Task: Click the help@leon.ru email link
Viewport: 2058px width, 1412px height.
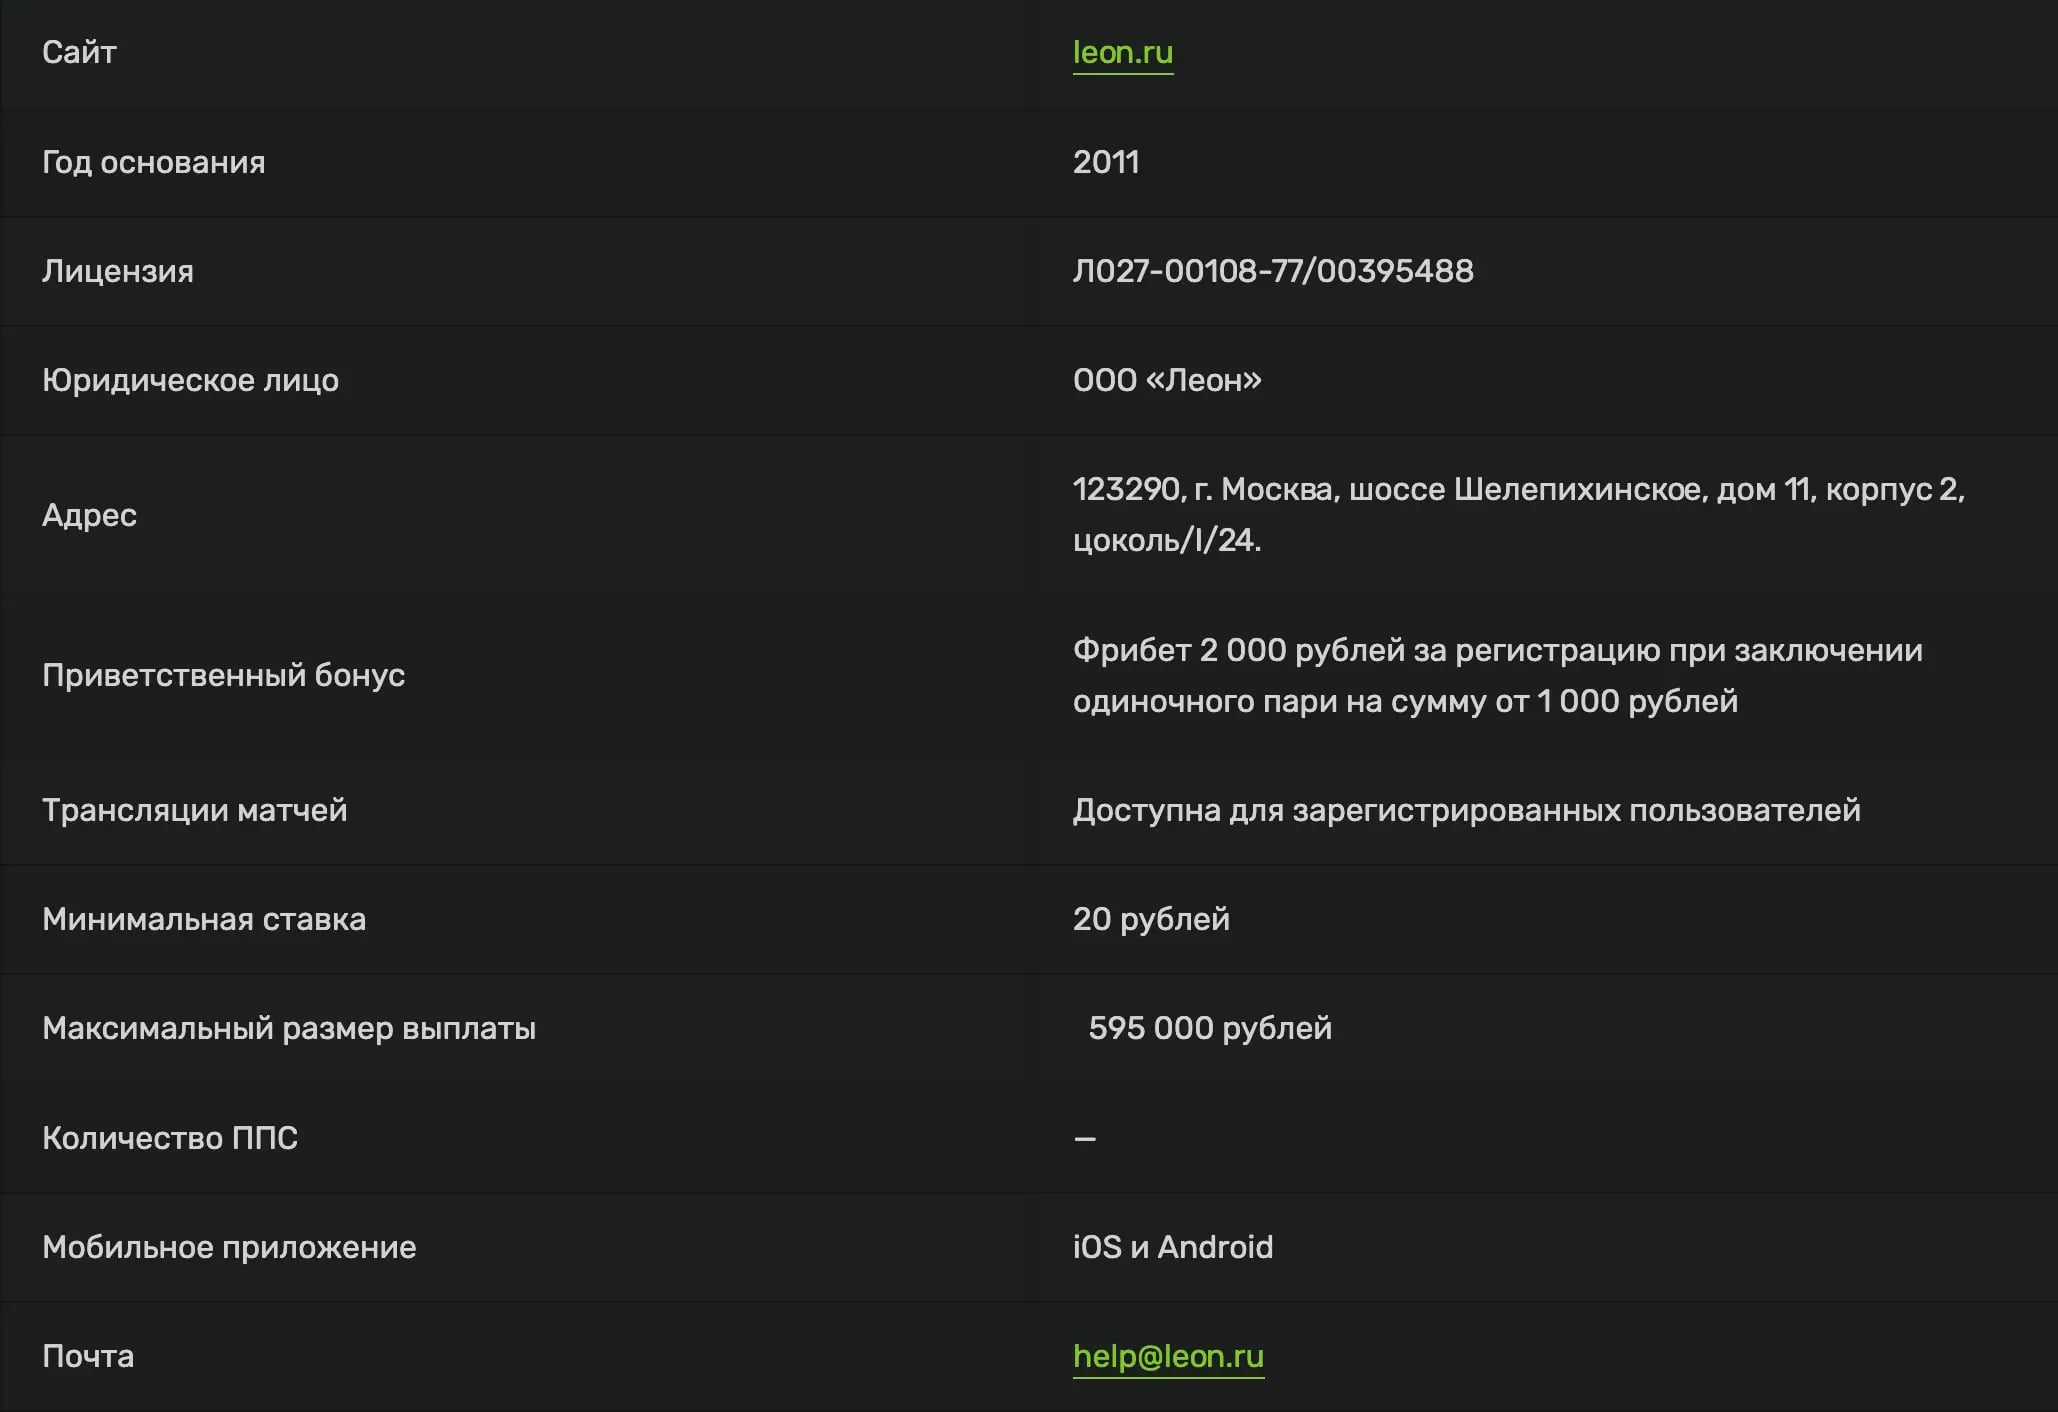Action: pos(1168,1356)
